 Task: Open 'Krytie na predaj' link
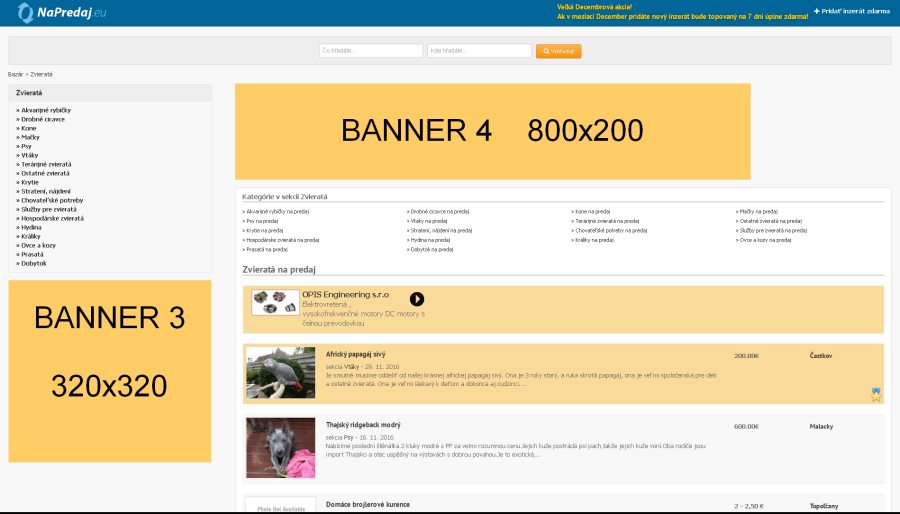pyautogui.click(x=265, y=231)
